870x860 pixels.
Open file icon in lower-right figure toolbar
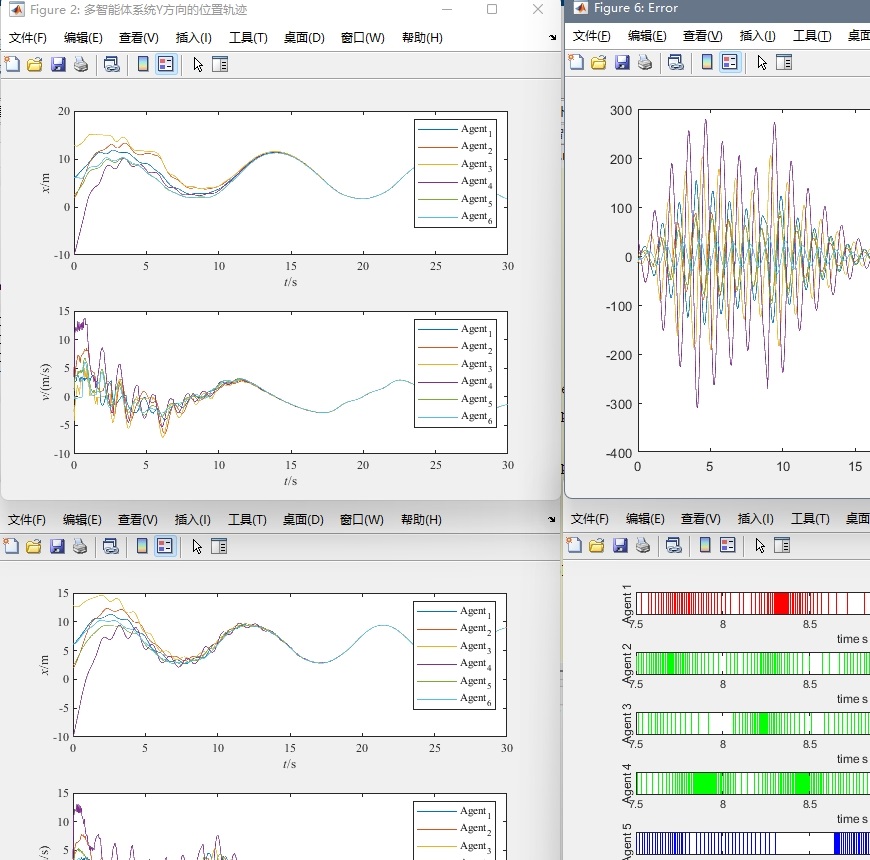tap(597, 545)
